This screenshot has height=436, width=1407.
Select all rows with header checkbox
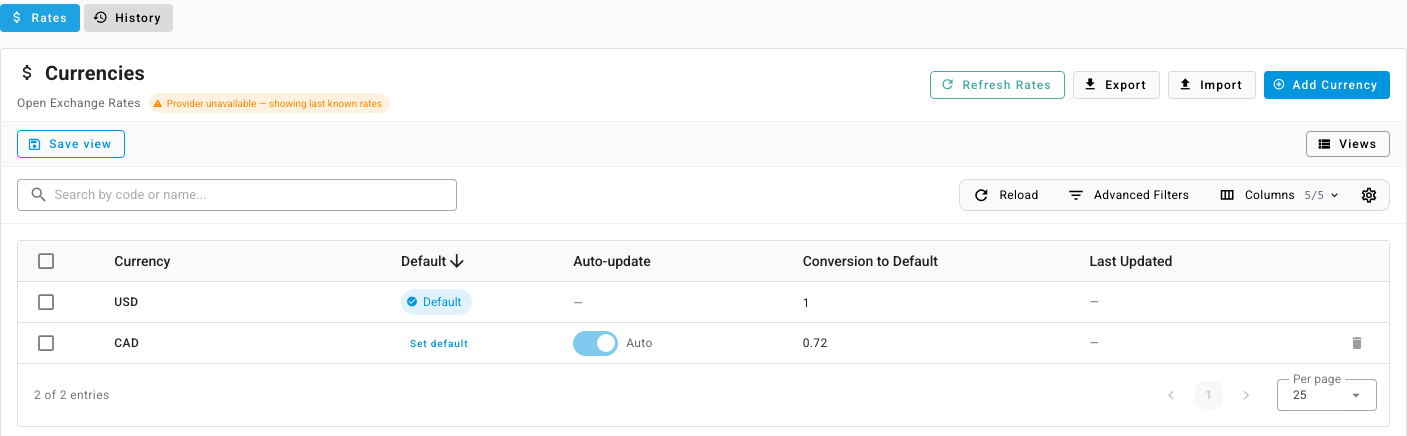[x=46, y=261]
